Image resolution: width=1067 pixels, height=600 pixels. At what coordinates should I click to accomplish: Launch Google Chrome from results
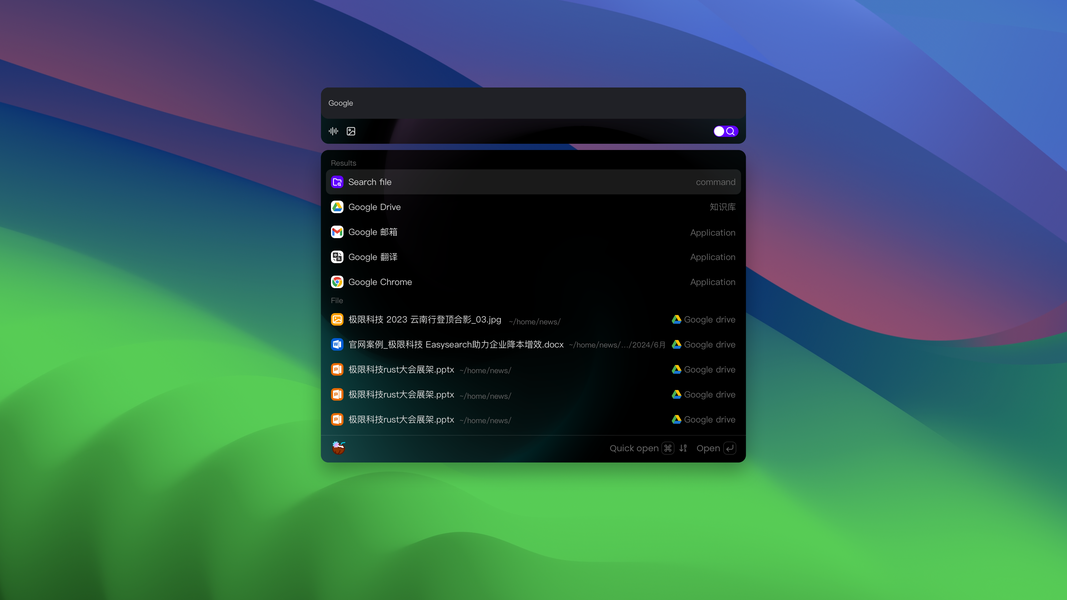(533, 282)
